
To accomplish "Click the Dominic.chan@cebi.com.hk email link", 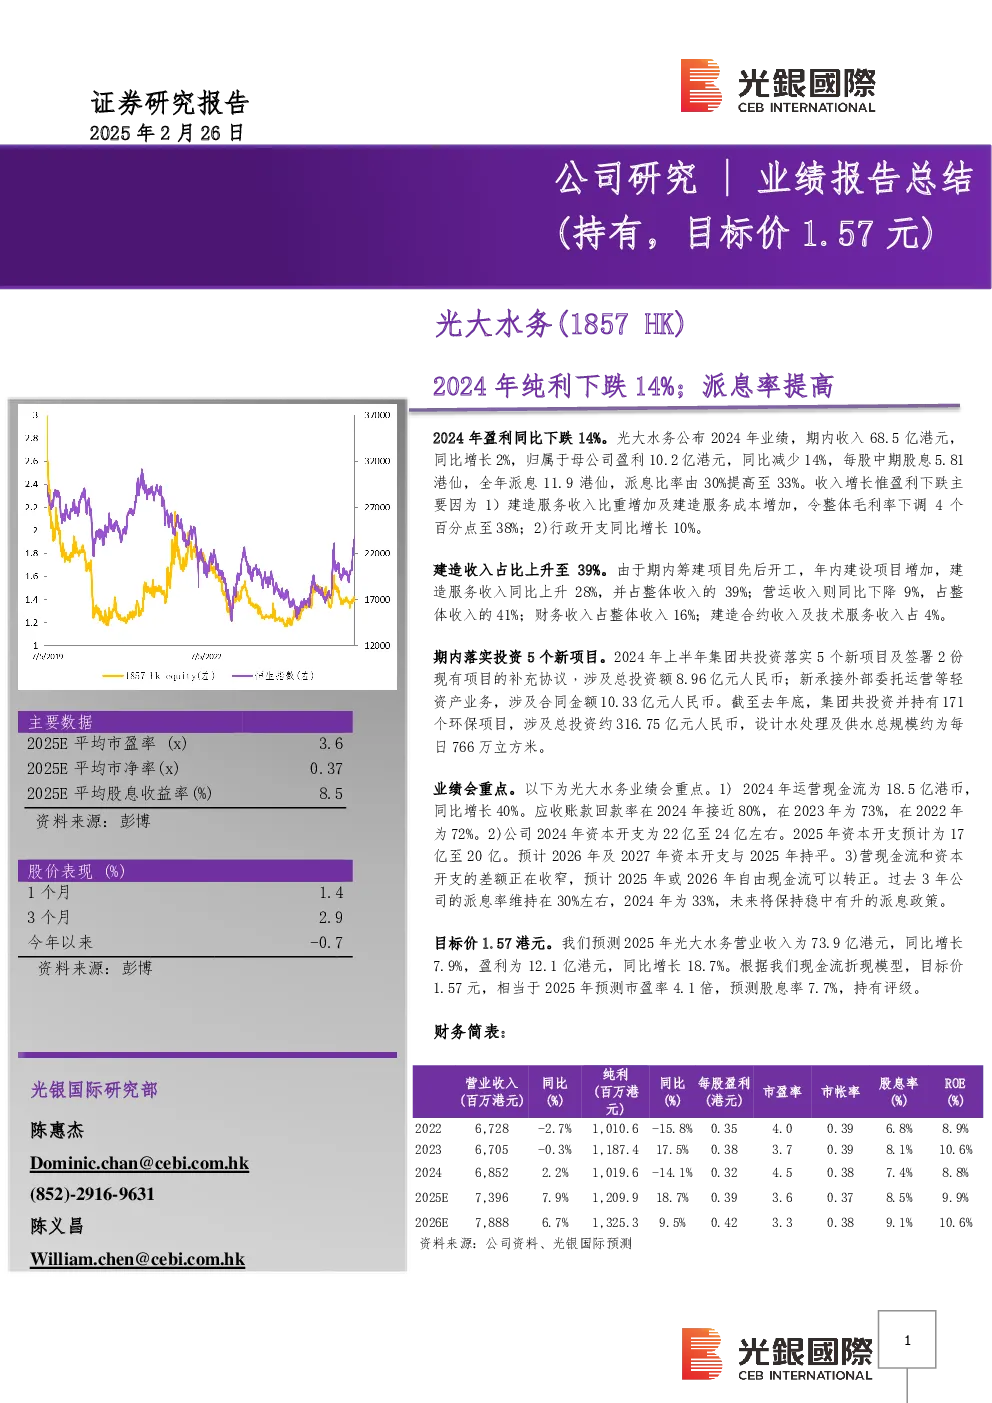I will tap(139, 1163).
